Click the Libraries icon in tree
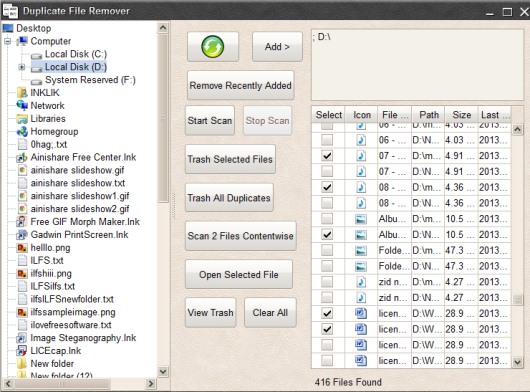This screenshot has height=392, width=530. (22, 119)
